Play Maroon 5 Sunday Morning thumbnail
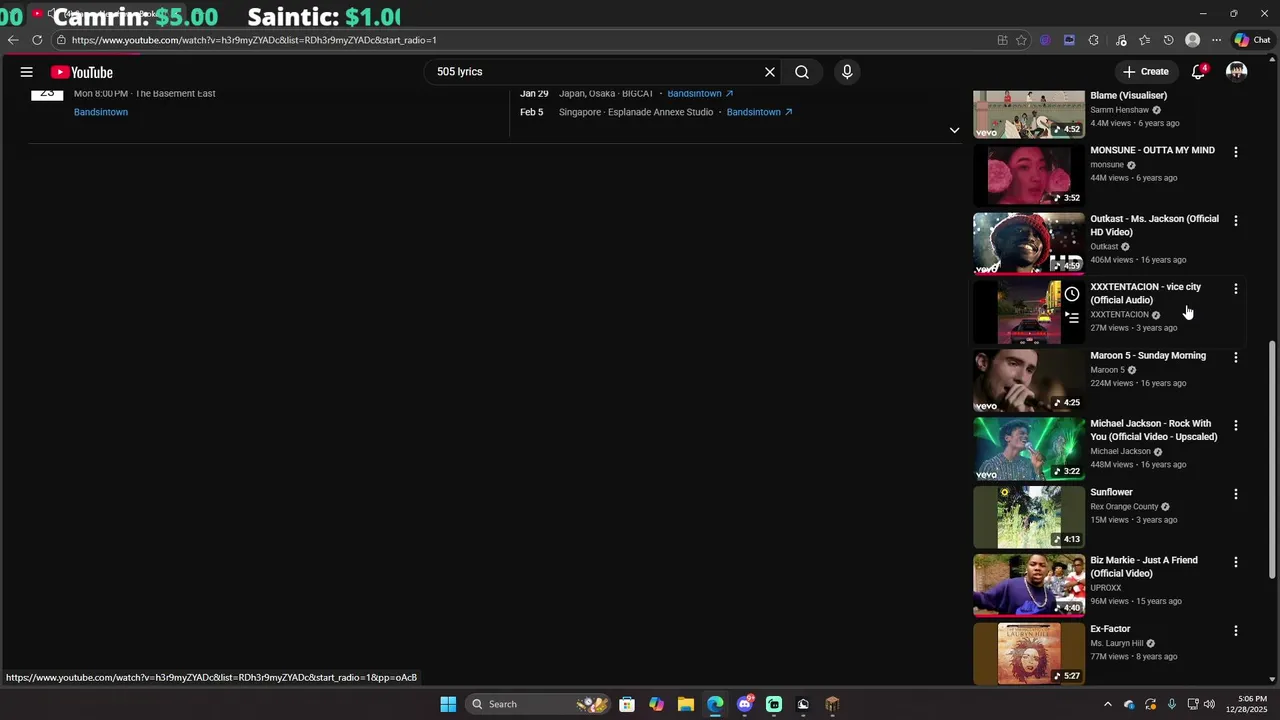This screenshot has height=720, width=1280. click(1029, 380)
